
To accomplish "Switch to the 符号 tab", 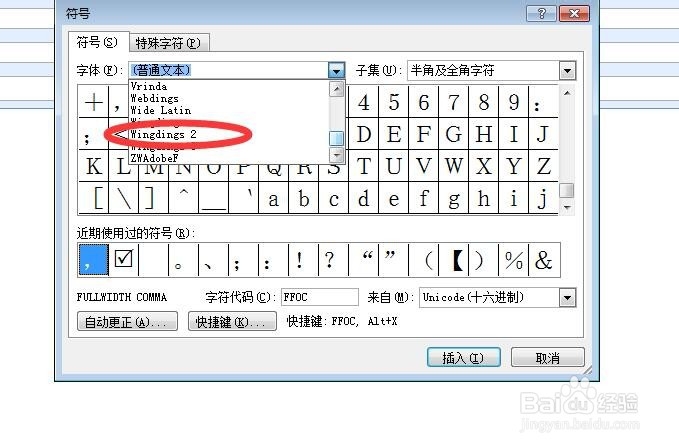I will pyautogui.click(x=97, y=42).
